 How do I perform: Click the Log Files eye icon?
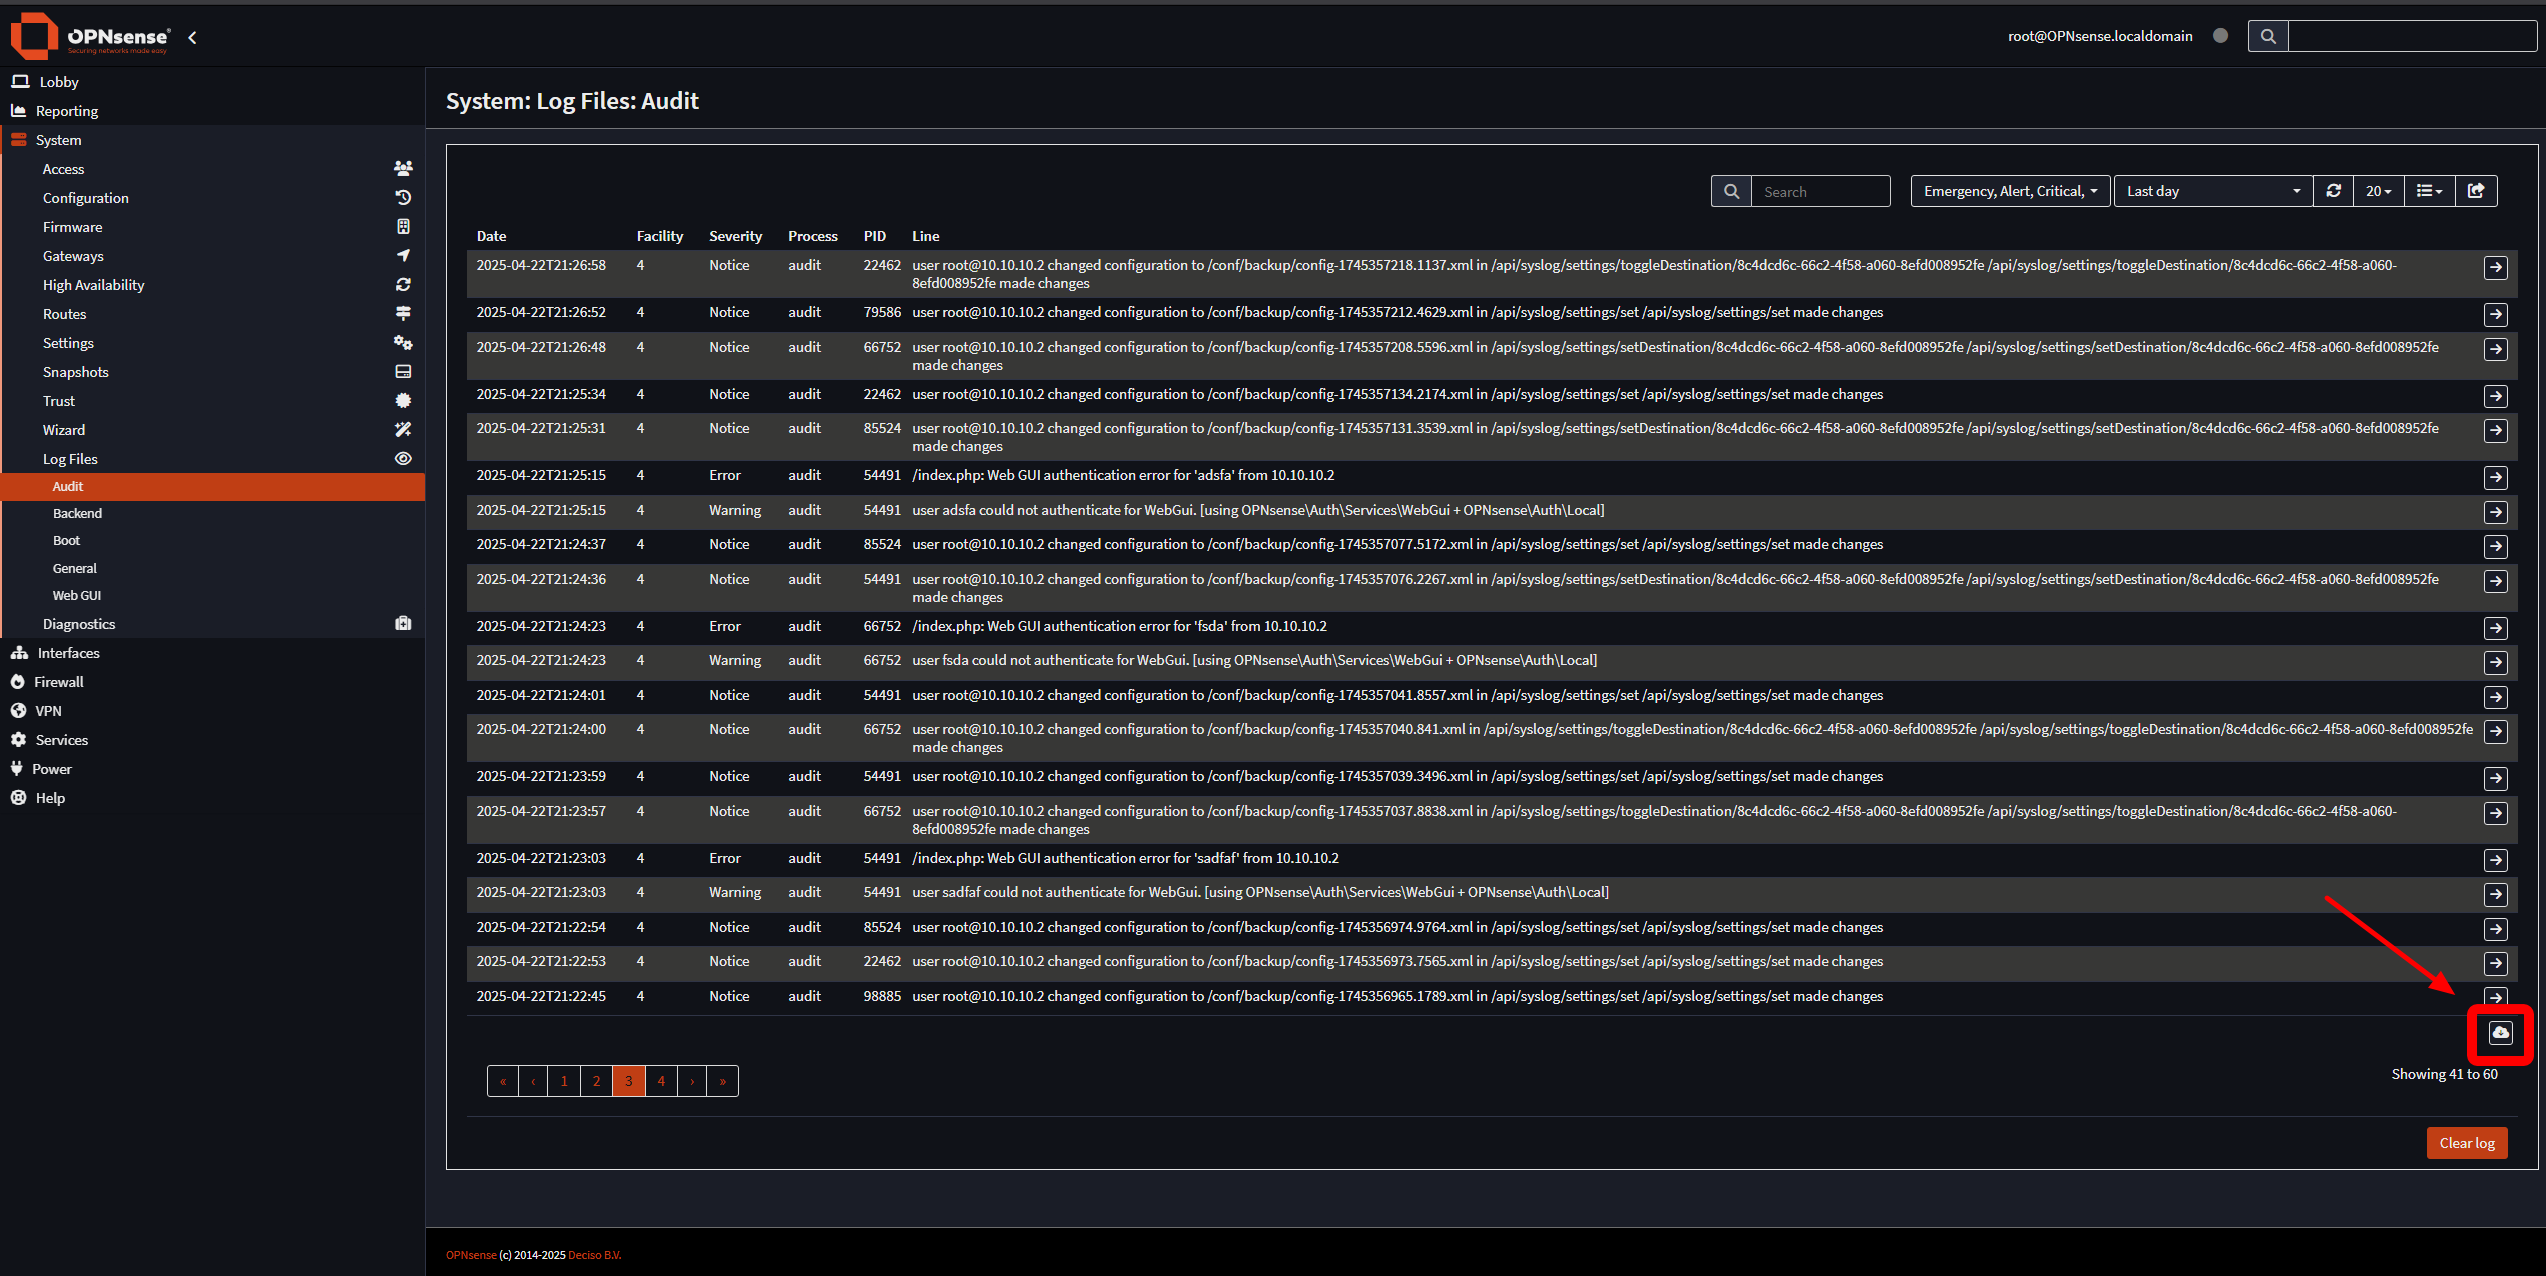403,458
